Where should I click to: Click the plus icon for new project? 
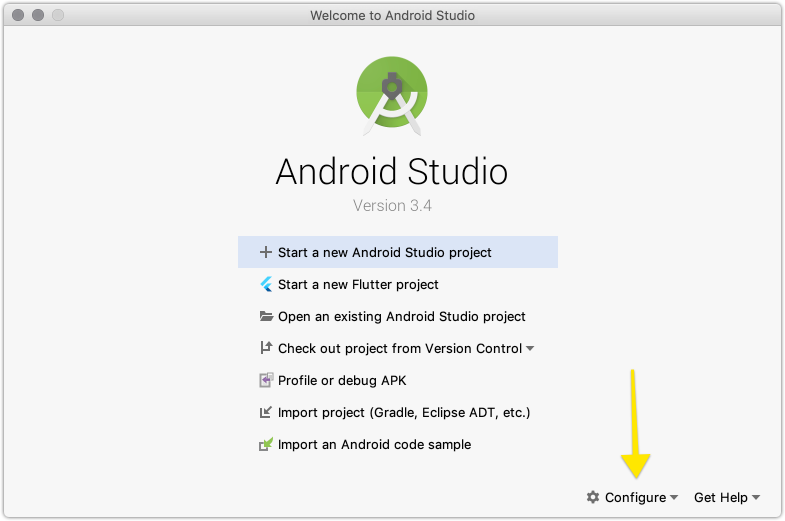[x=265, y=252]
